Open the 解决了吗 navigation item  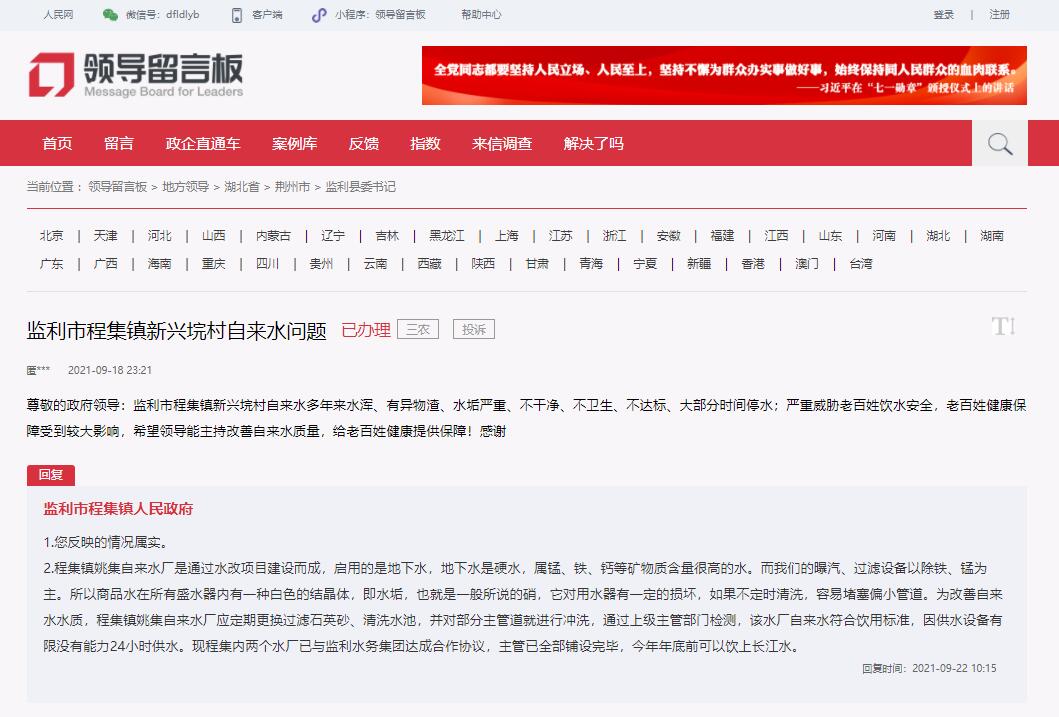pos(593,143)
